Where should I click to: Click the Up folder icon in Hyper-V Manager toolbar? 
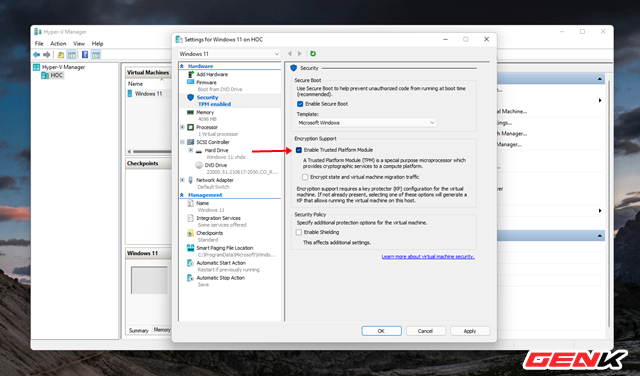[61, 54]
